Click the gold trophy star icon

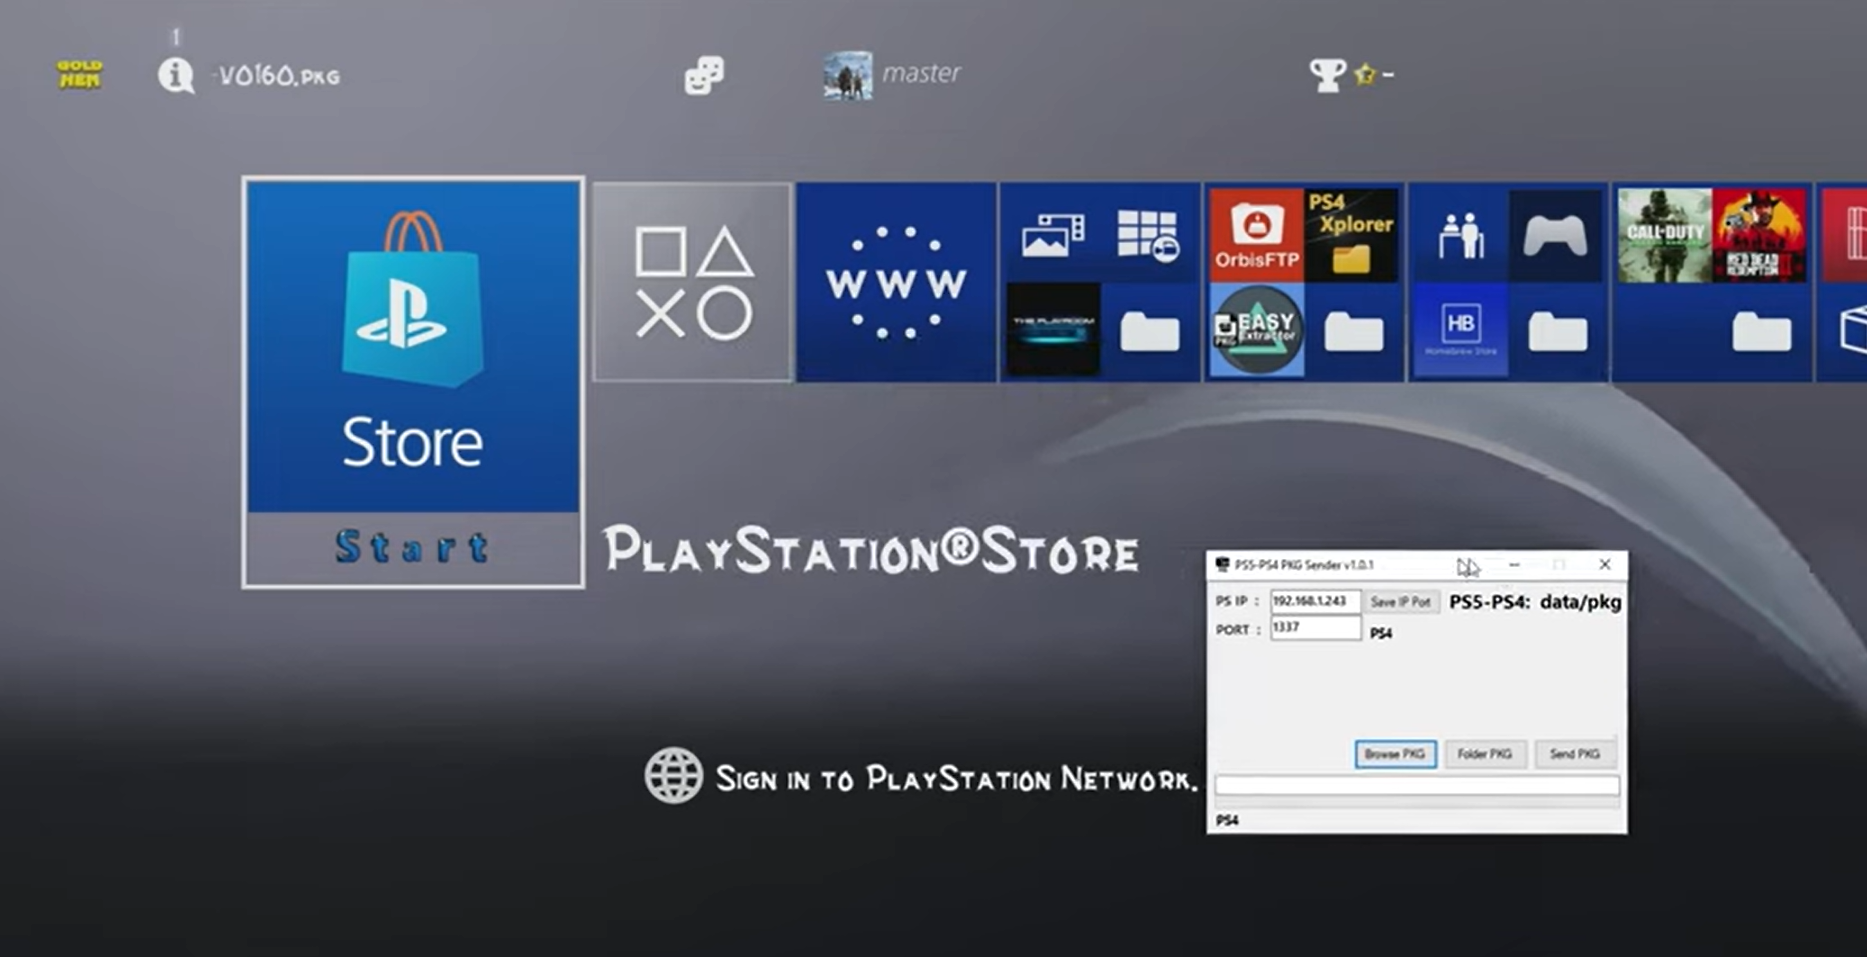point(1366,74)
